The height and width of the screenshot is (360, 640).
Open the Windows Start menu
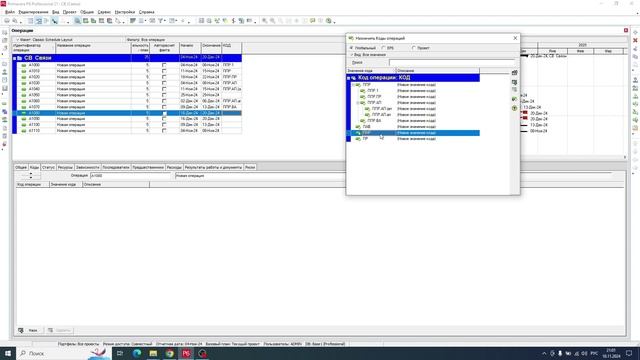point(8,353)
